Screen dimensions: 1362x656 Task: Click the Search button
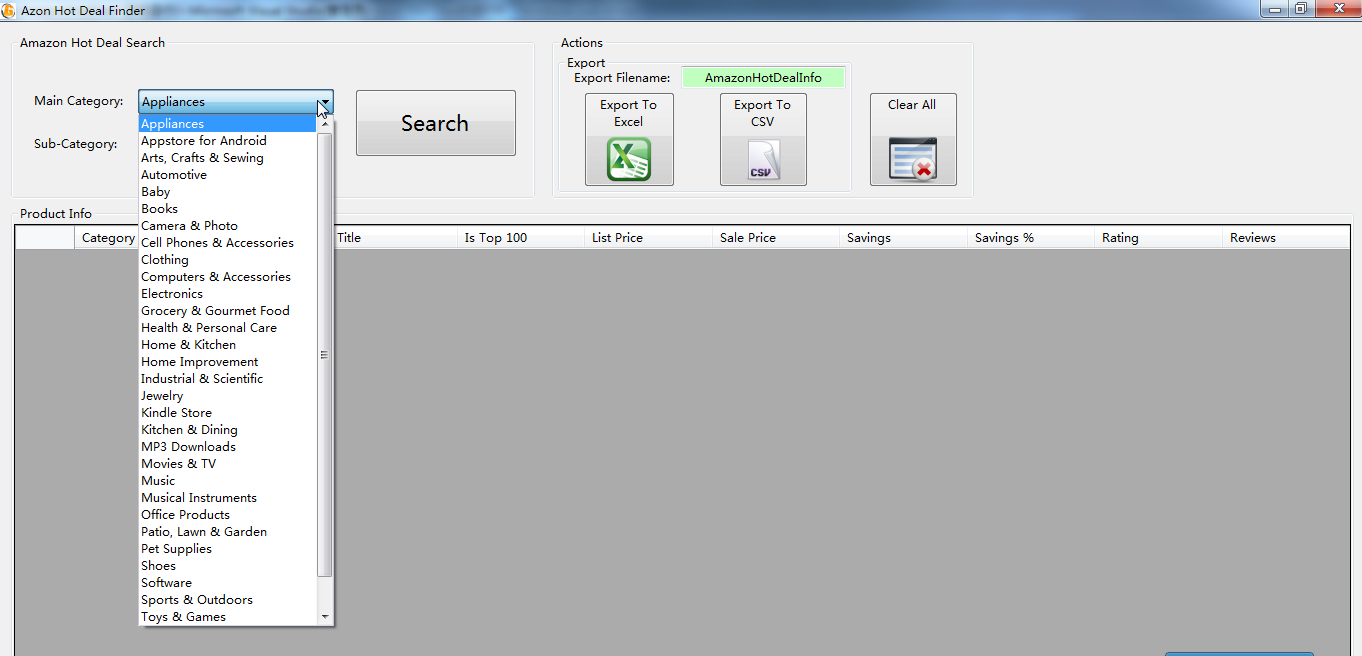[436, 123]
